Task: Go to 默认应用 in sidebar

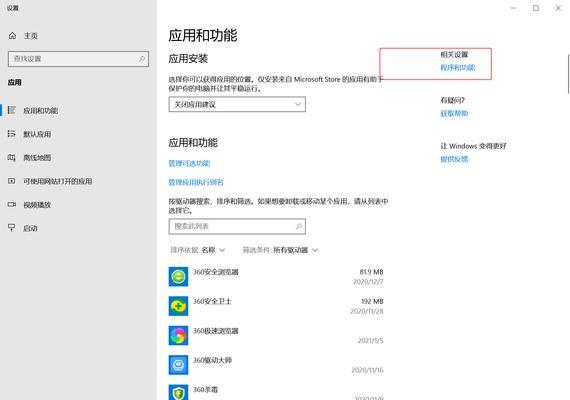Action: coord(37,134)
